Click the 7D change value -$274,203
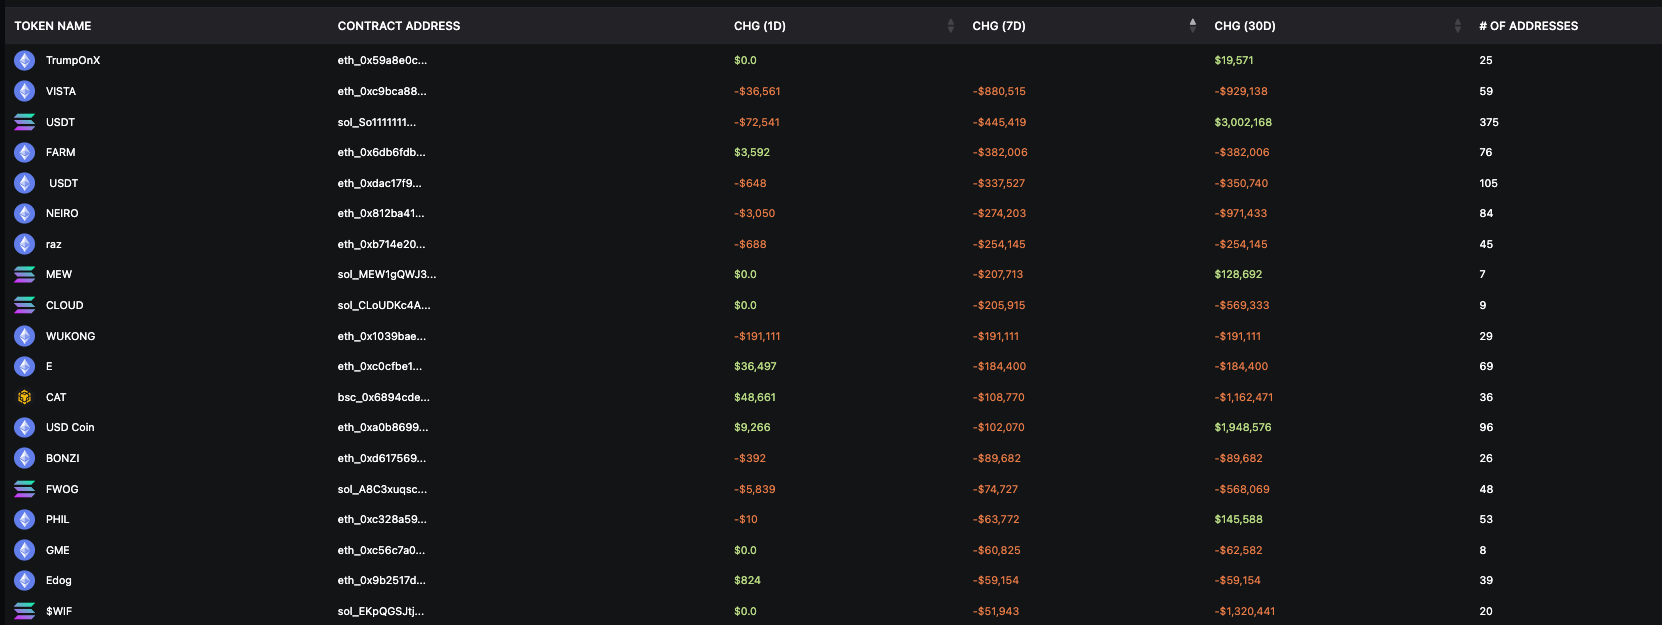The height and width of the screenshot is (625, 1662). (x=999, y=213)
